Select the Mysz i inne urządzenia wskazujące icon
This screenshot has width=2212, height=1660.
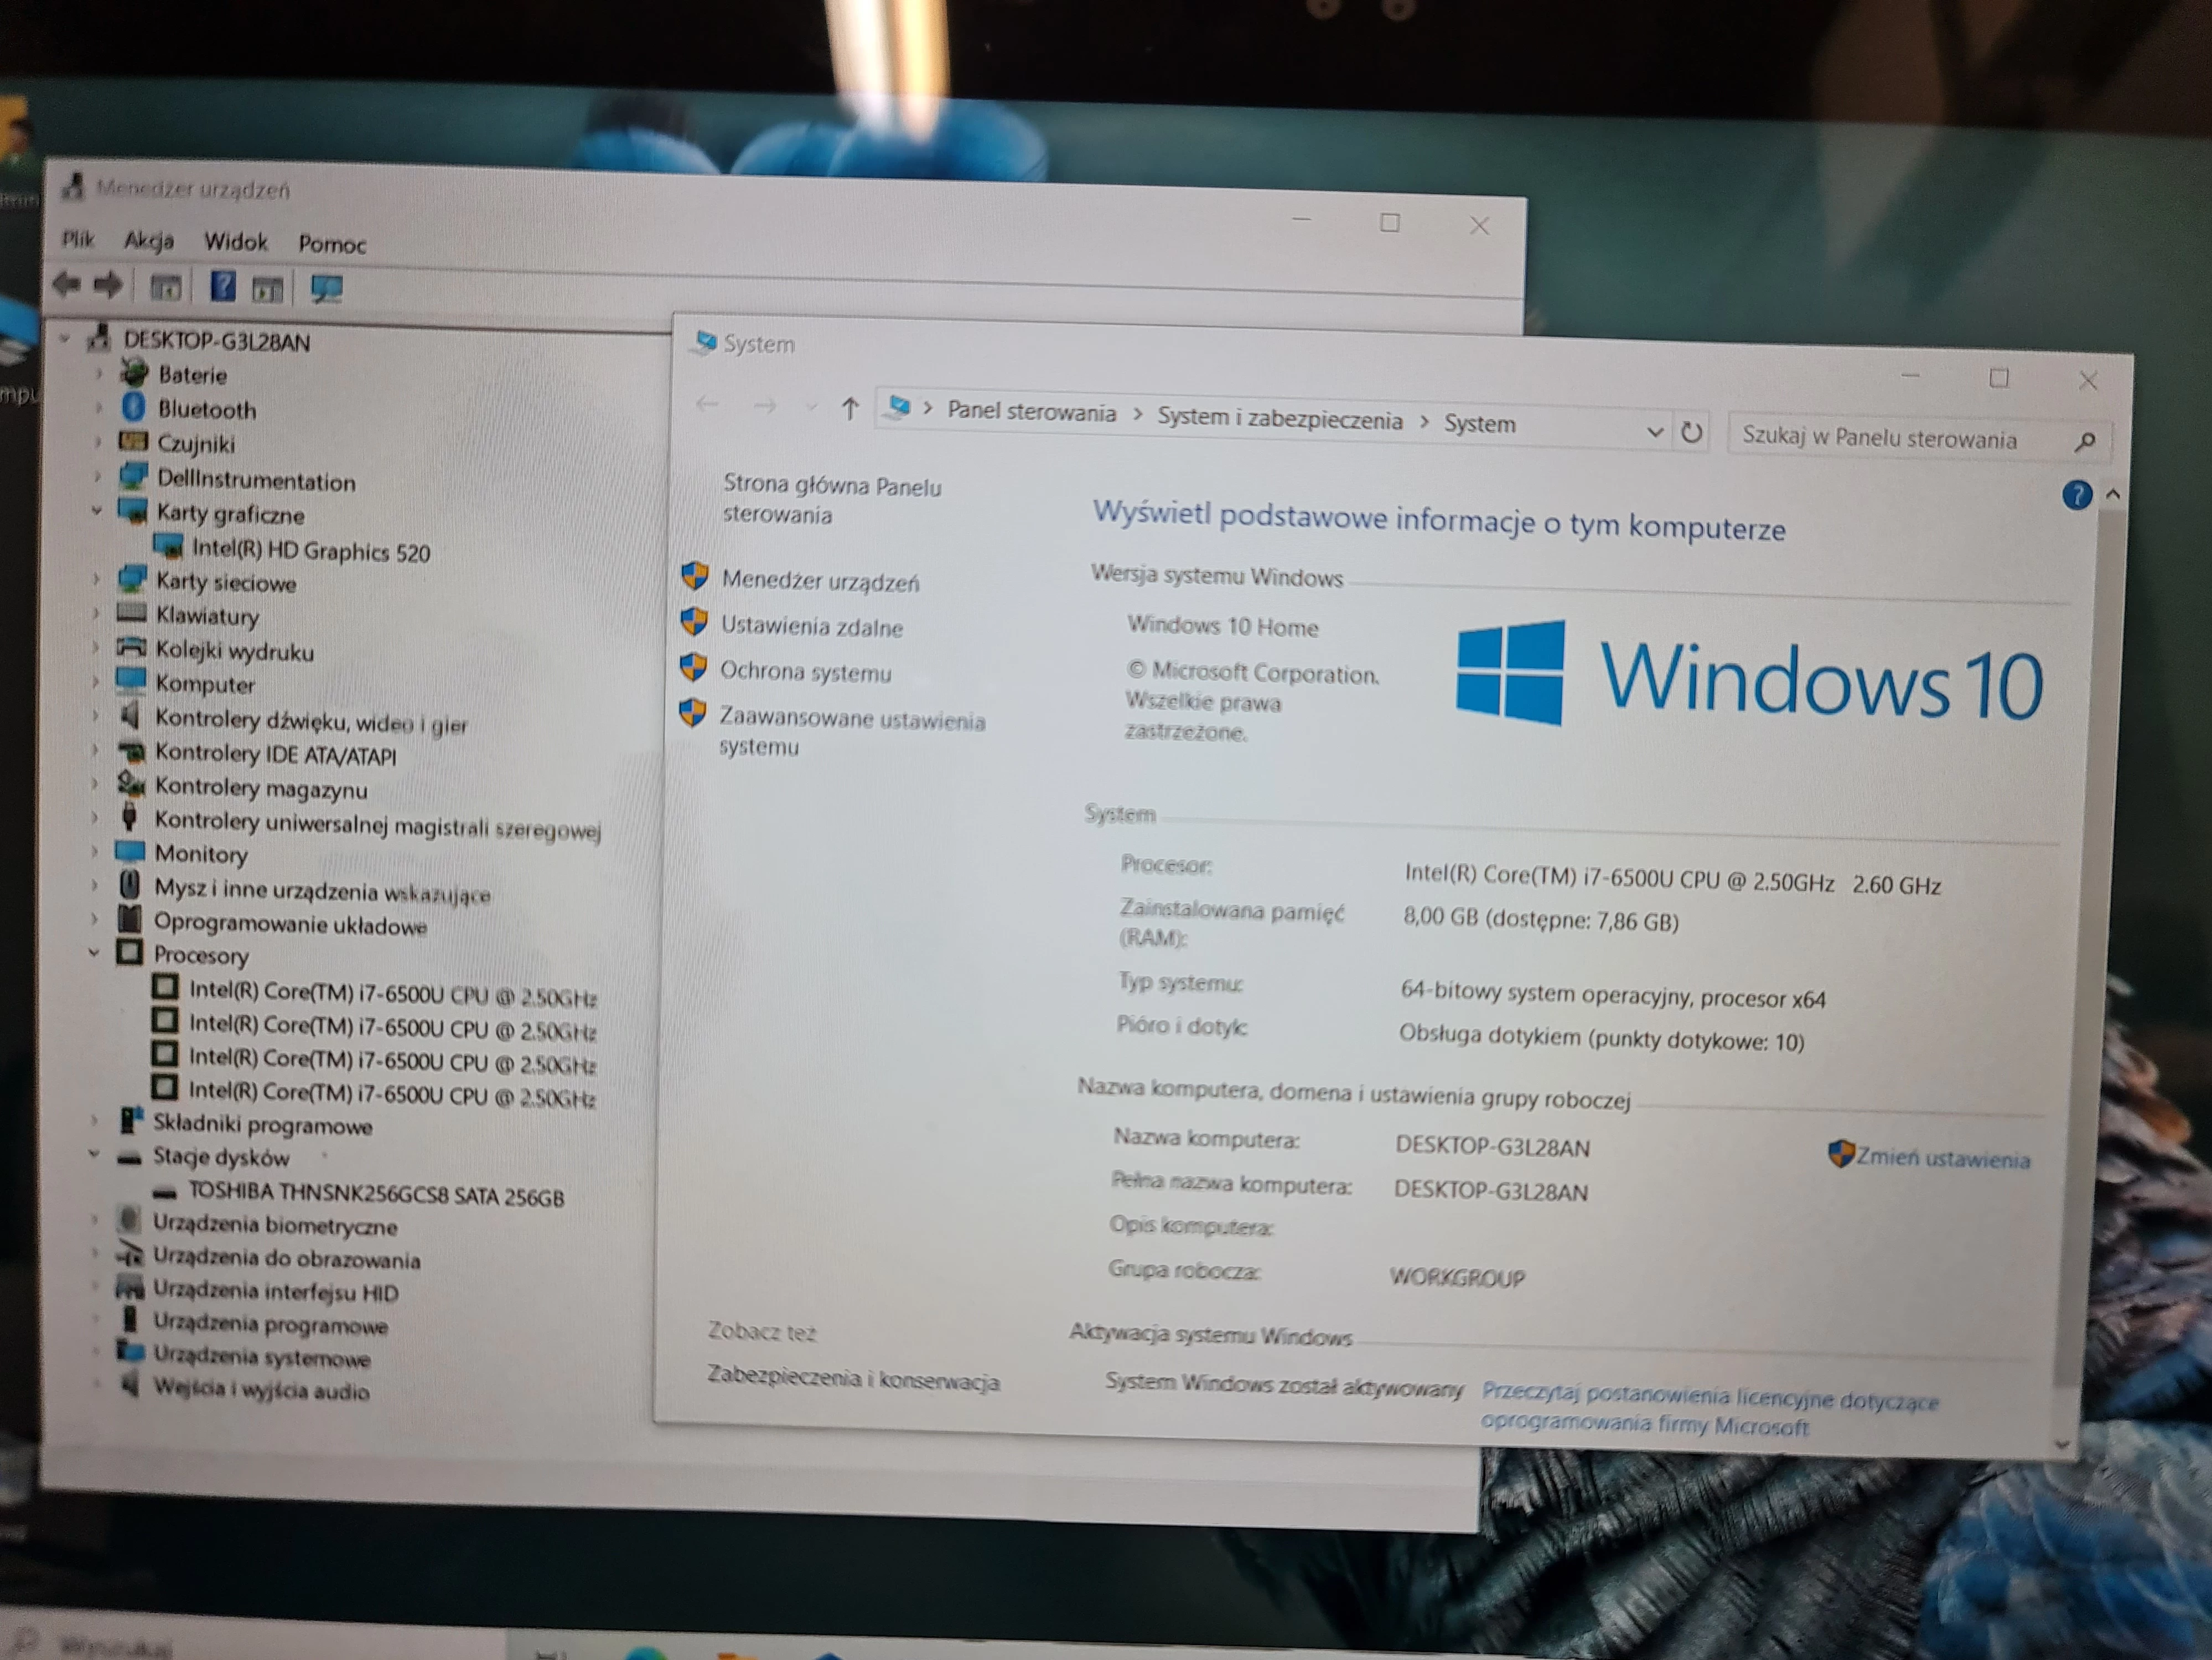coord(129,885)
